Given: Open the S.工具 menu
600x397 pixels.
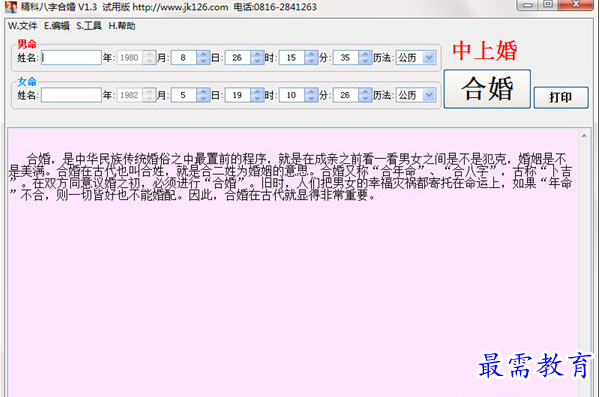Looking at the screenshot, I should (x=89, y=26).
